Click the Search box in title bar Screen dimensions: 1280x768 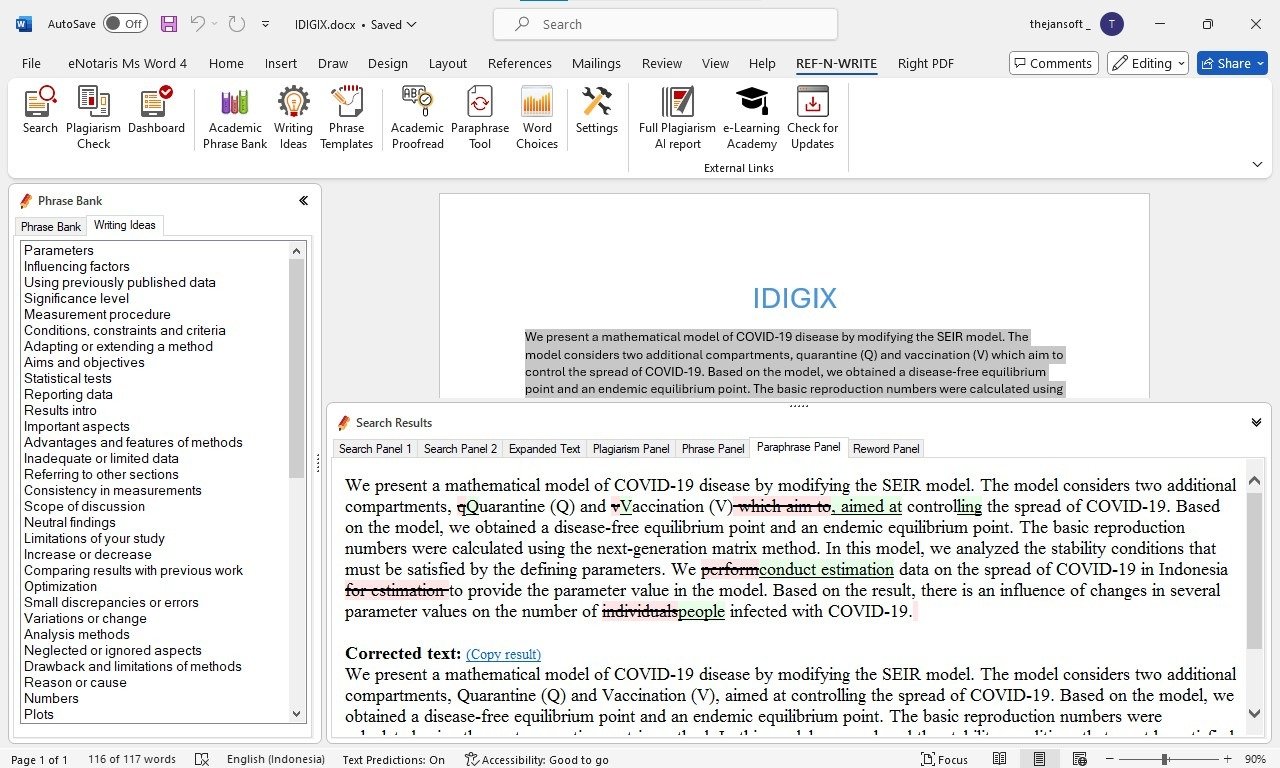pyautogui.click(x=665, y=24)
